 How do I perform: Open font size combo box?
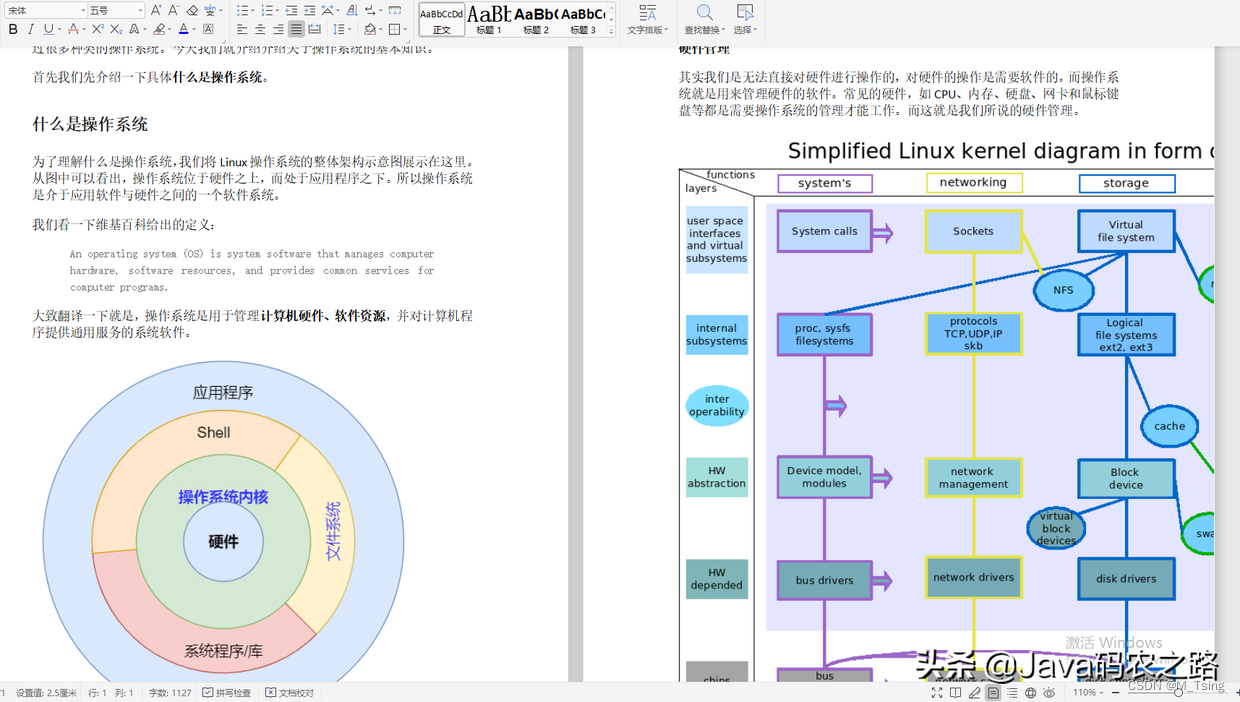coord(116,10)
